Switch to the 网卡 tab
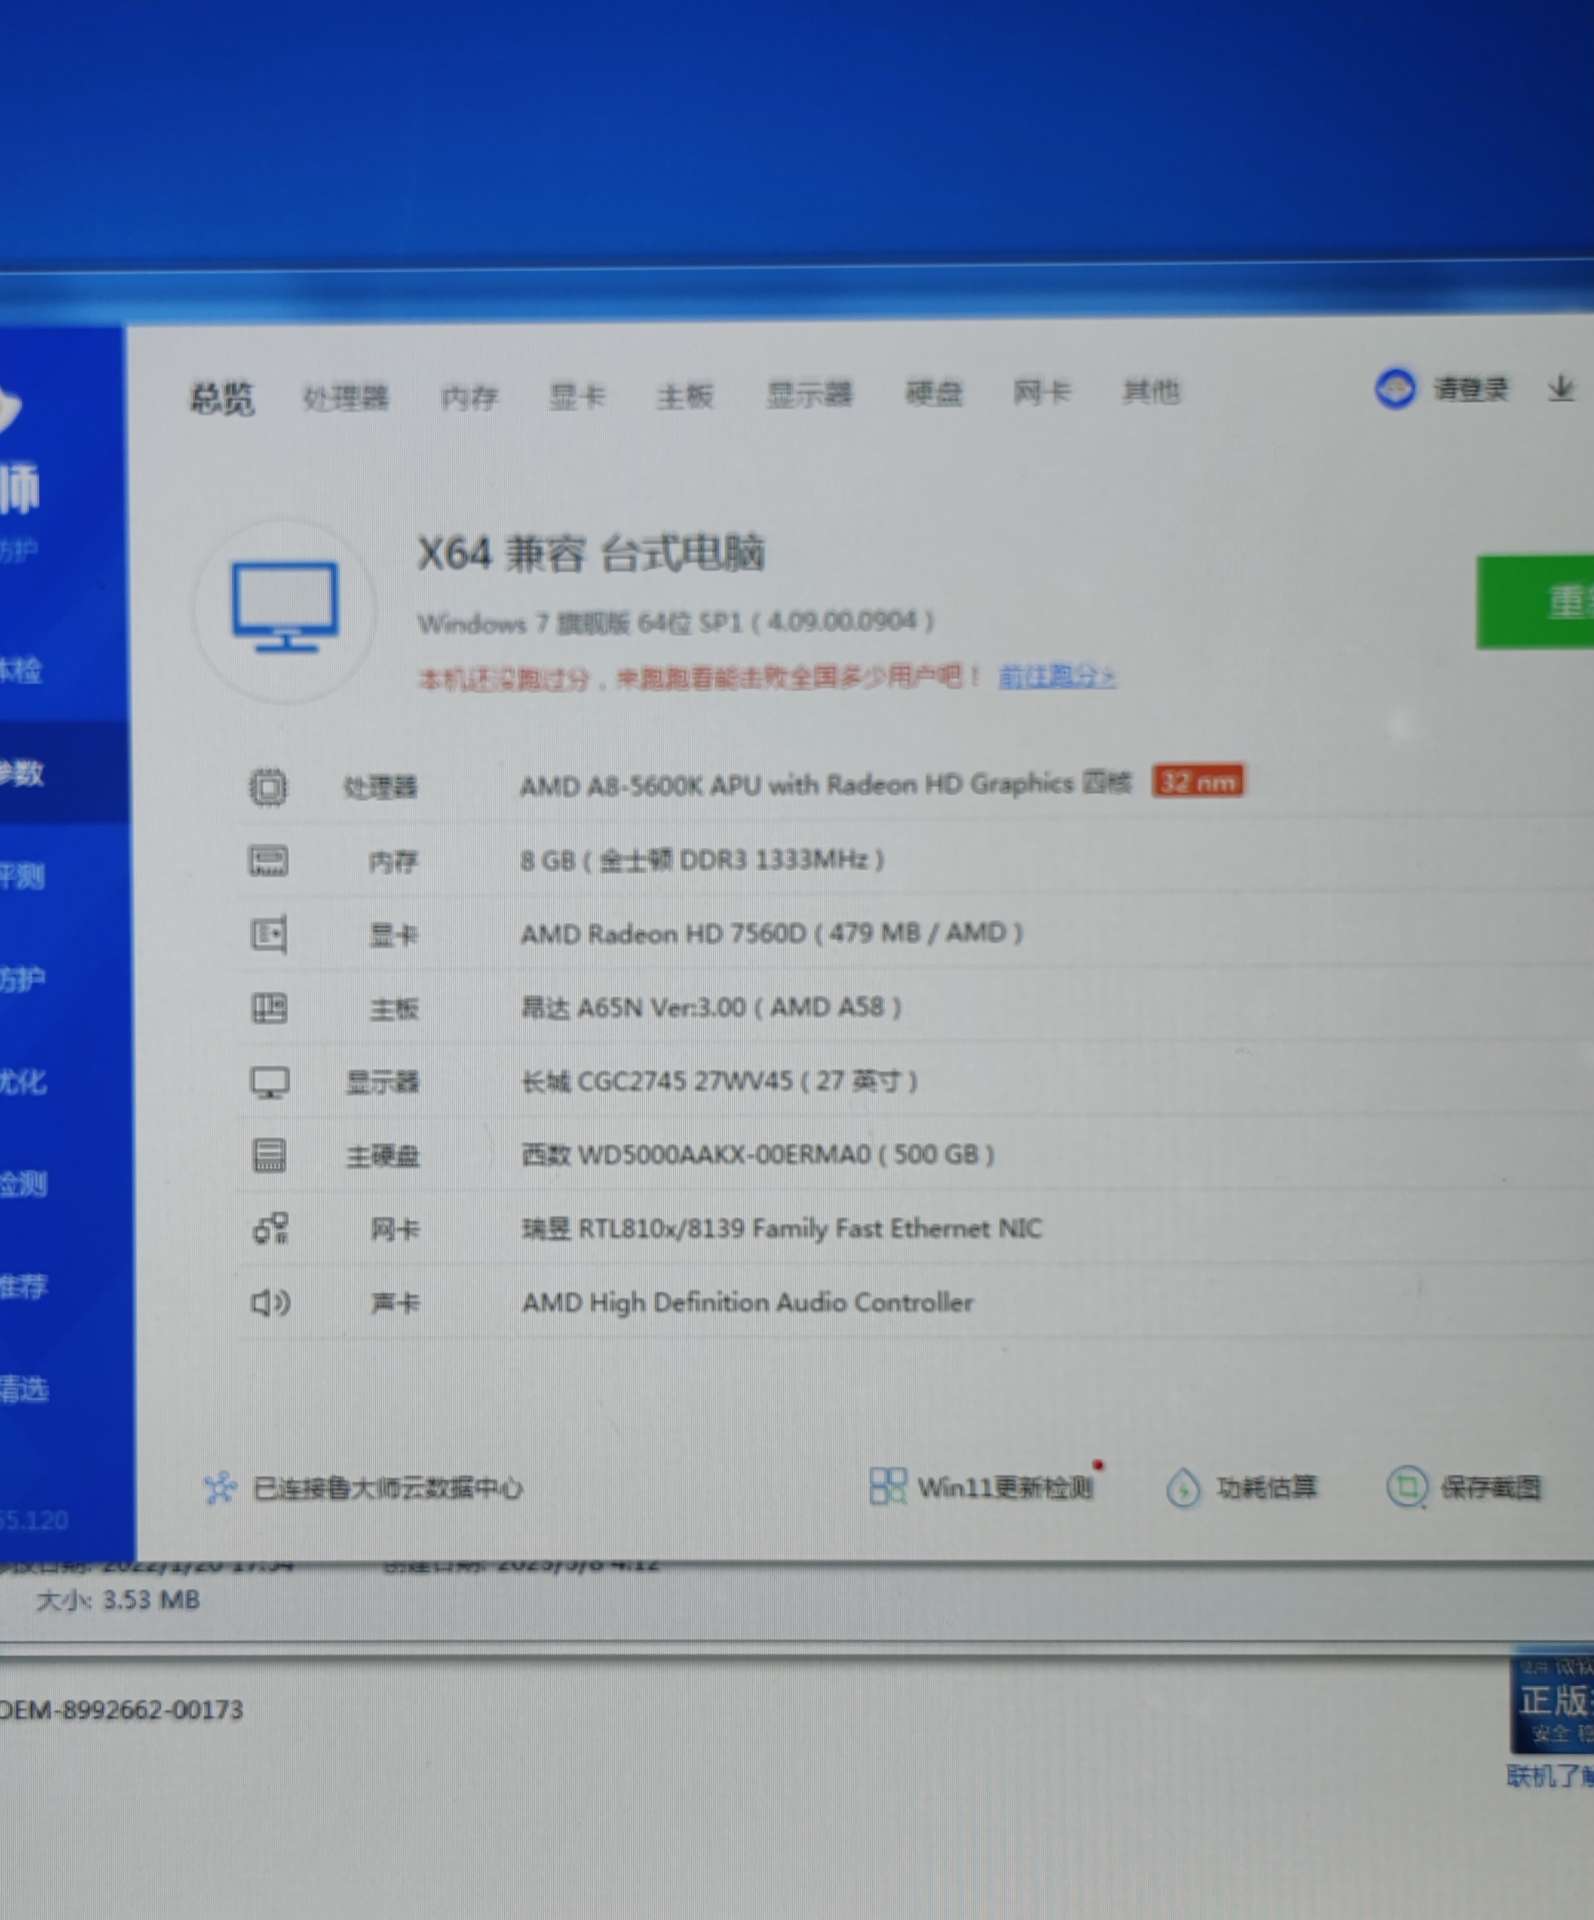 point(1042,392)
